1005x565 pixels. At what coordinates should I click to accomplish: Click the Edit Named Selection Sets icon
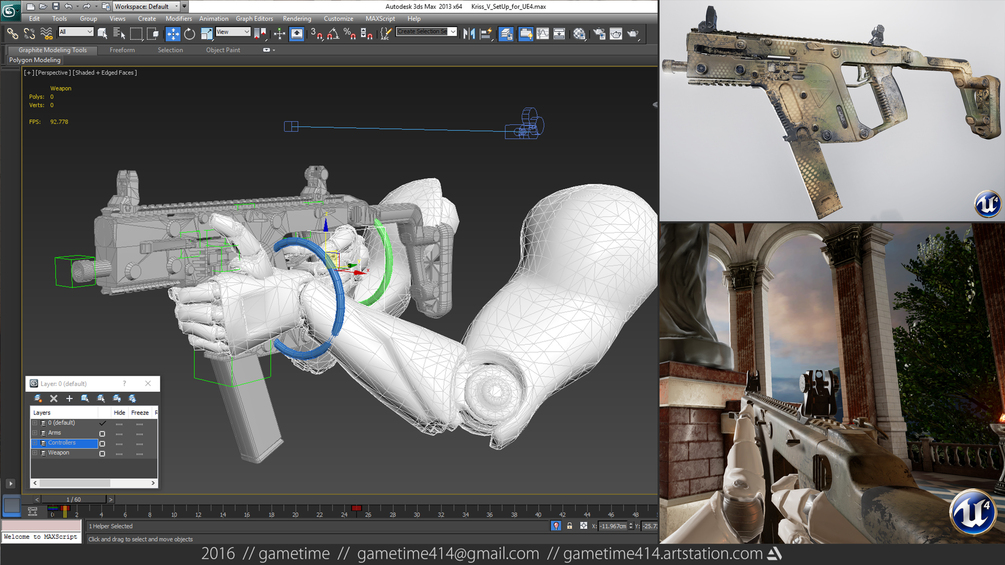(x=385, y=33)
